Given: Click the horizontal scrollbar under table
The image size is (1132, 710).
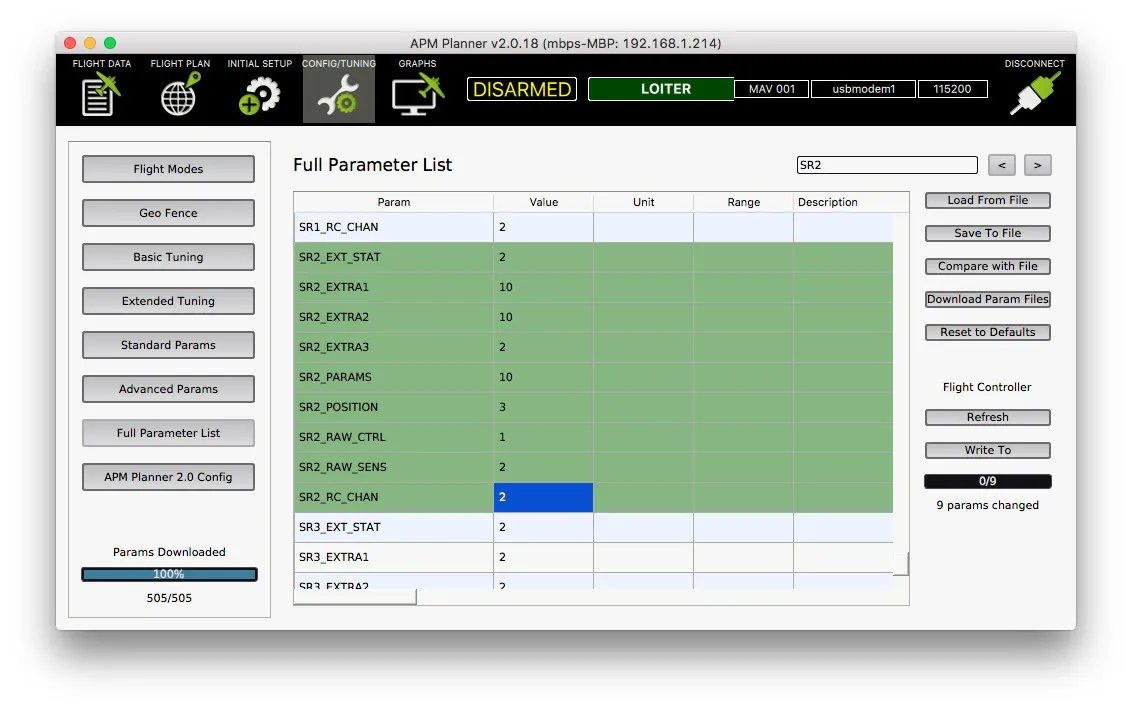Looking at the screenshot, I should point(355,597).
